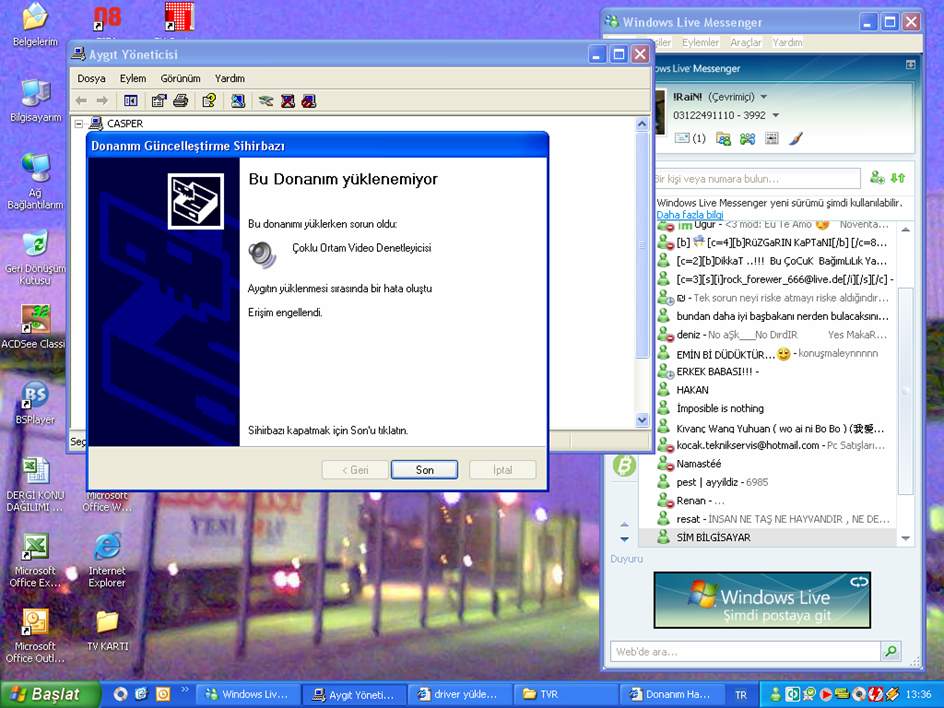The width and height of the screenshot is (944, 708).
Task: Click the TR language indicator in the taskbar
Action: (x=741, y=695)
